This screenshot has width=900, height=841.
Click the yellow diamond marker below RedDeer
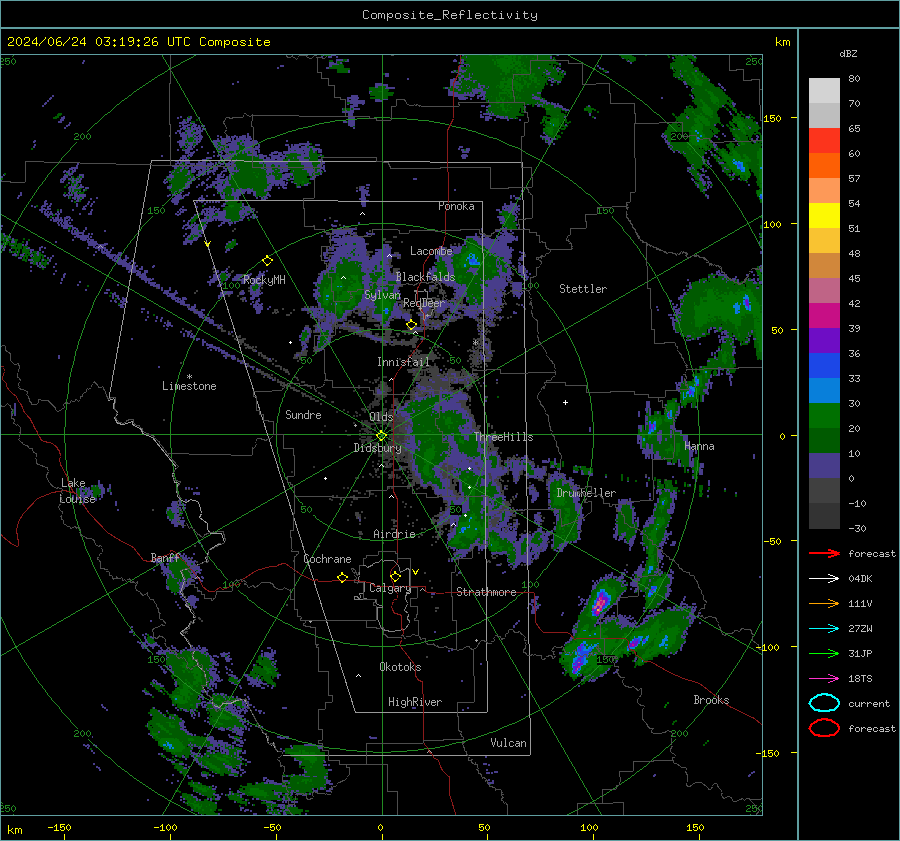411,325
